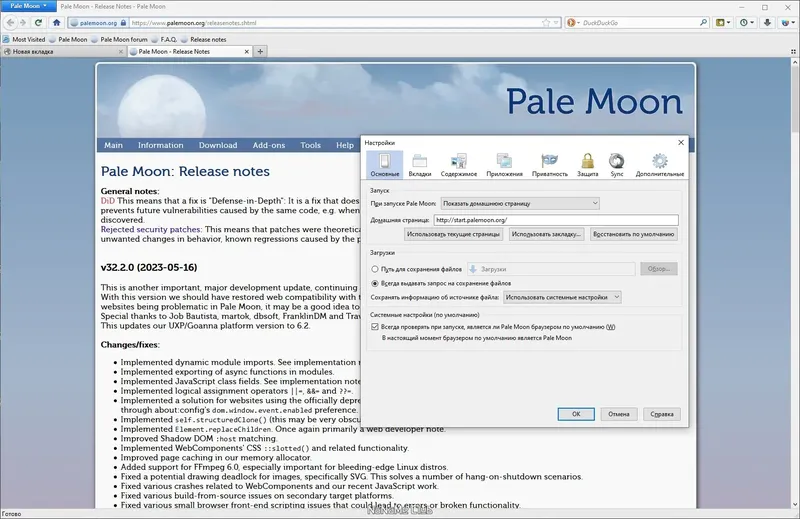Click the Pale Moon: Release notes heading
The image size is (800, 519).
coord(185,171)
